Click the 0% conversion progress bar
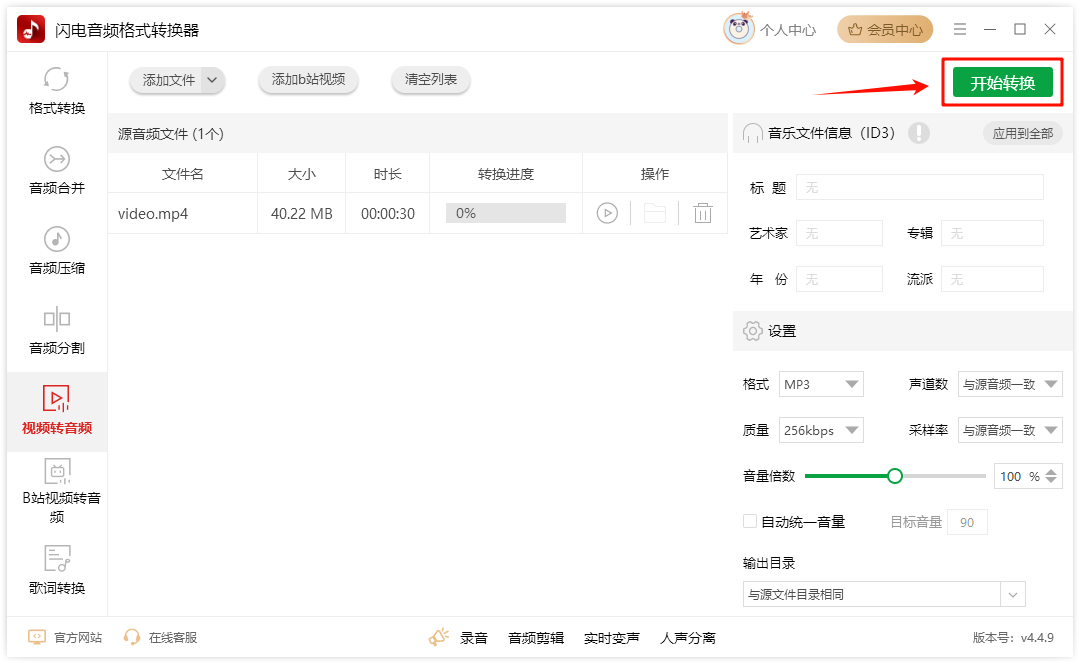The height and width of the screenshot is (664, 1080). (x=506, y=213)
